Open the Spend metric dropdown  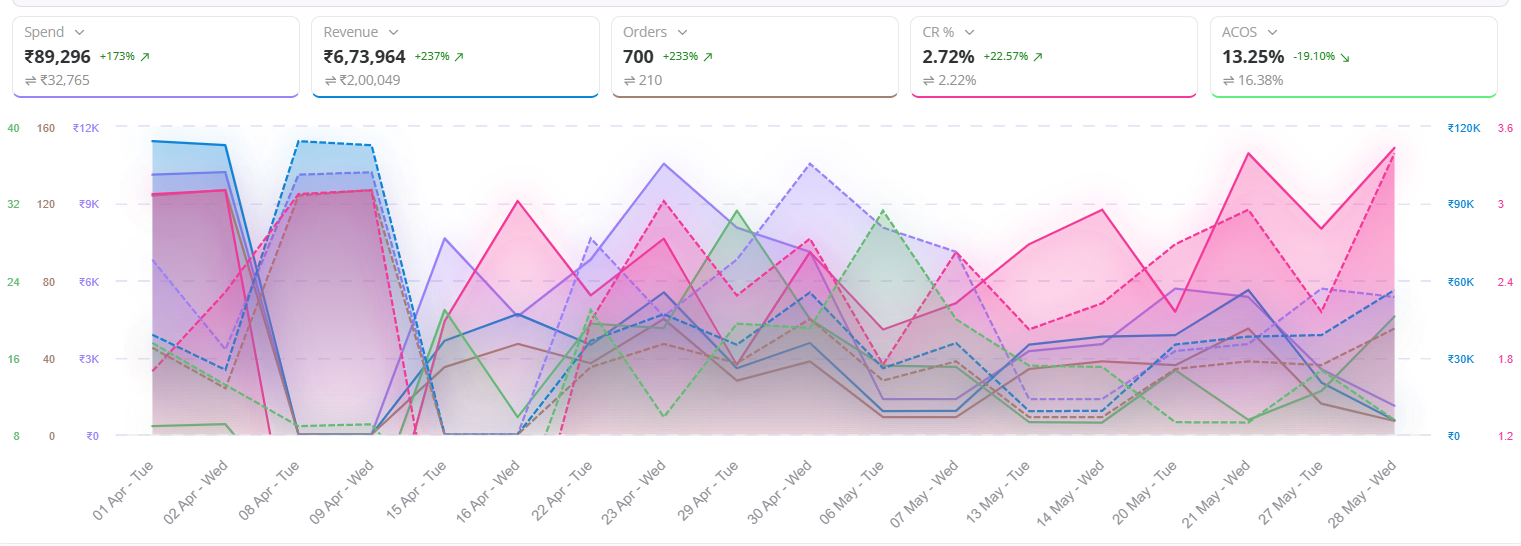(79, 33)
